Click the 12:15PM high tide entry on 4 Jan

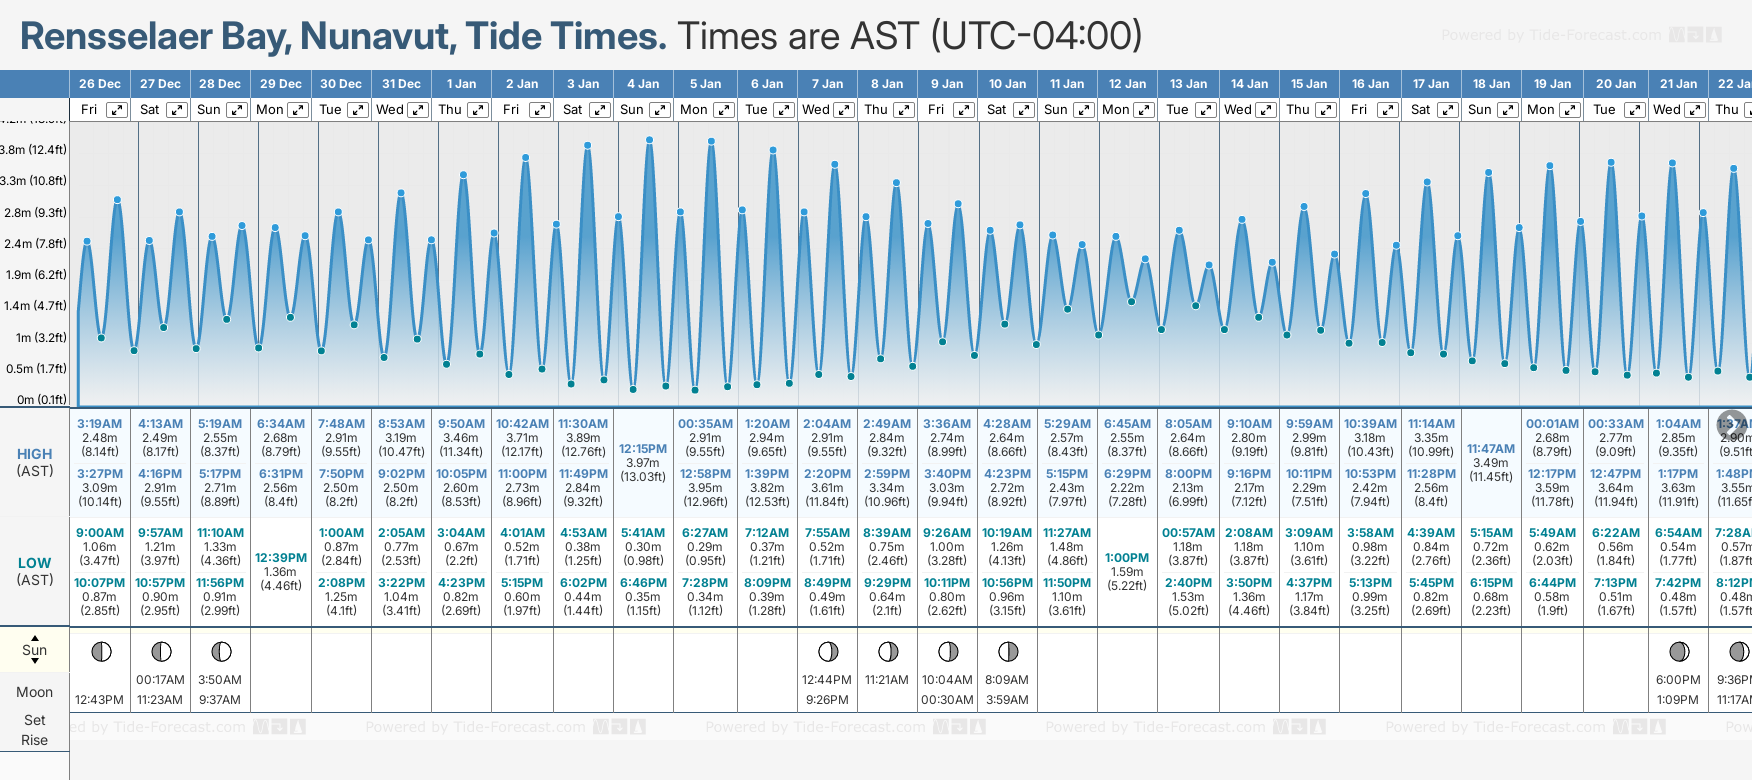point(643,449)
